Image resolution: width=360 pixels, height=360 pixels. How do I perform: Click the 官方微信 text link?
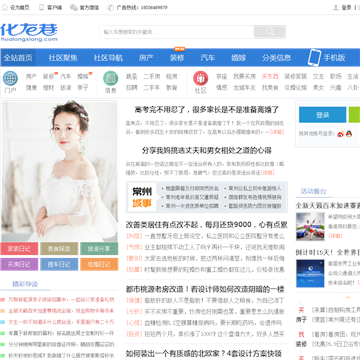coord(89,7)
